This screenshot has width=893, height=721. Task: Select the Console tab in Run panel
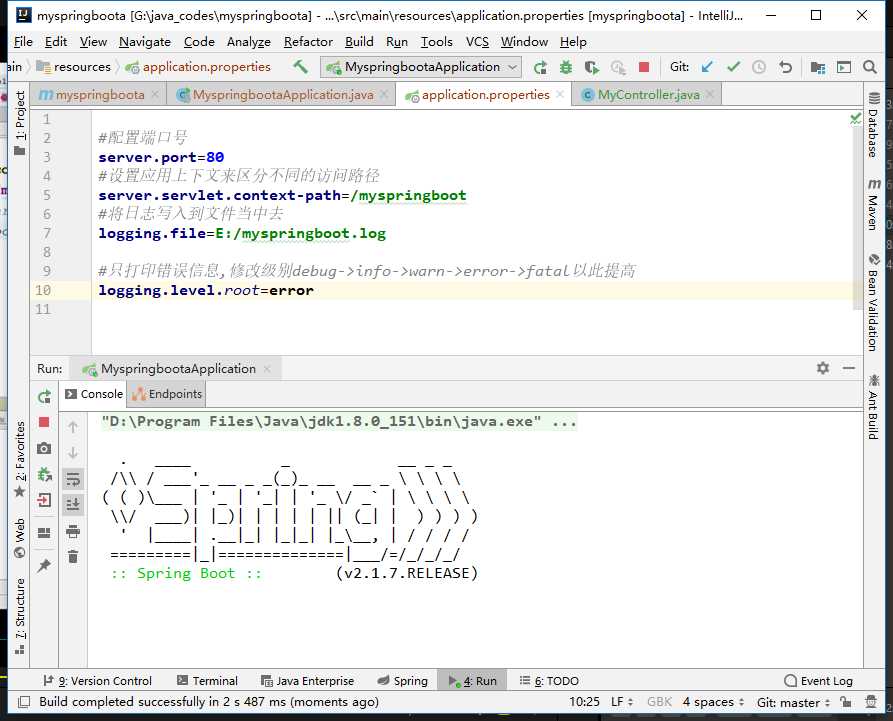pyautogui.click(x=94, y=394)
